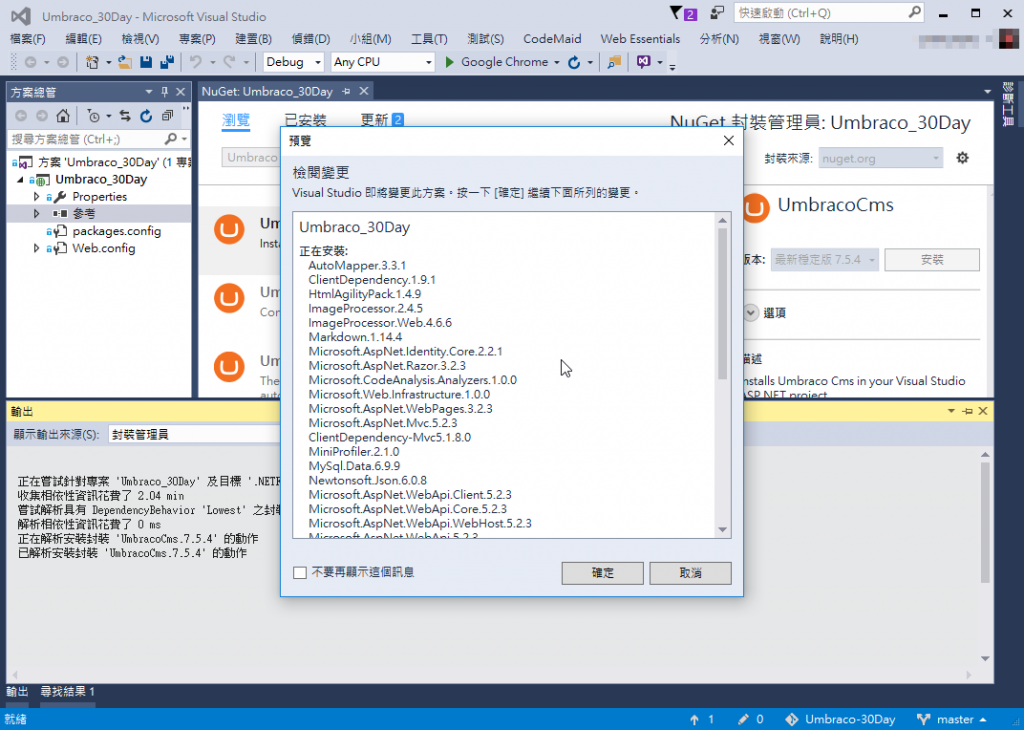Open the Solution Explorer window position dropdown
Image resolution: width=1024 pixels, height=730 pixels.
[x=148, y=92]
